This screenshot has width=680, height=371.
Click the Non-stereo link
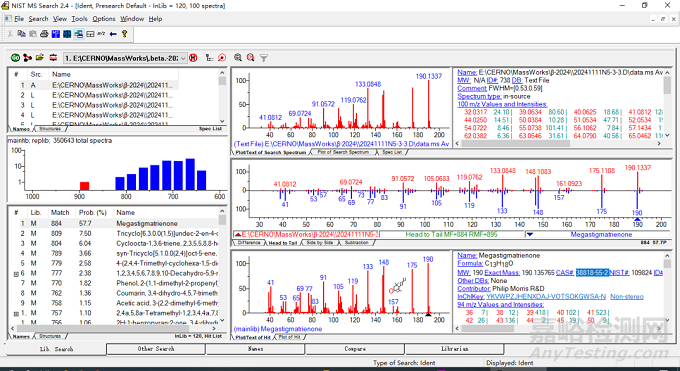click(x=627, y=296)
